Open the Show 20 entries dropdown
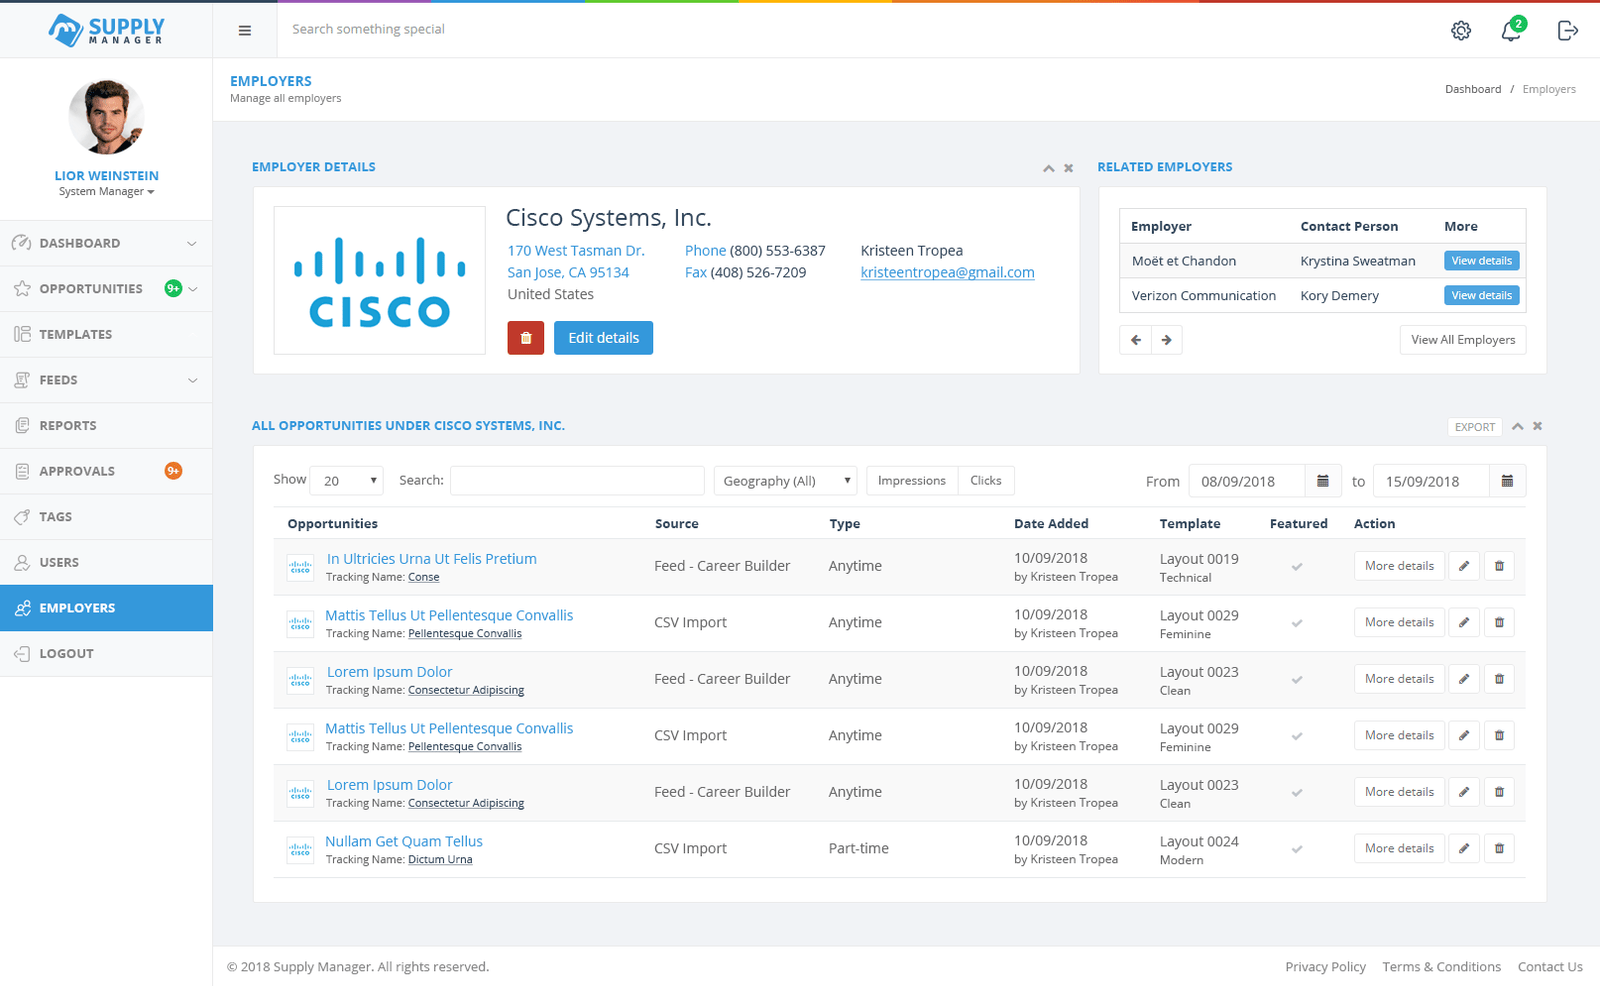The width and height of the screenshot is (1600, 986). coord(346,481)
